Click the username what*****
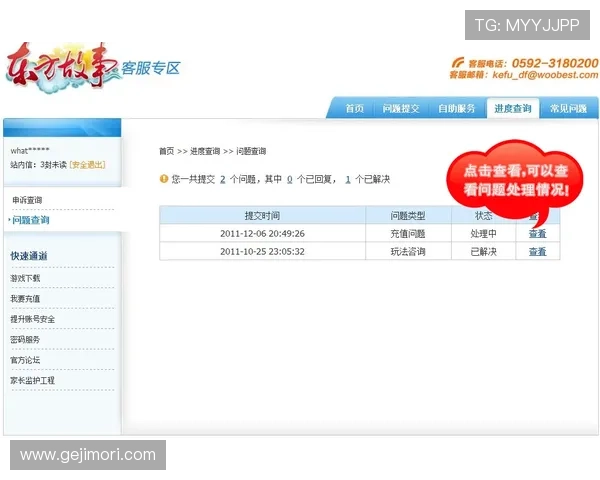Screen dimensions: 600x480 click(x=30, y=150)
